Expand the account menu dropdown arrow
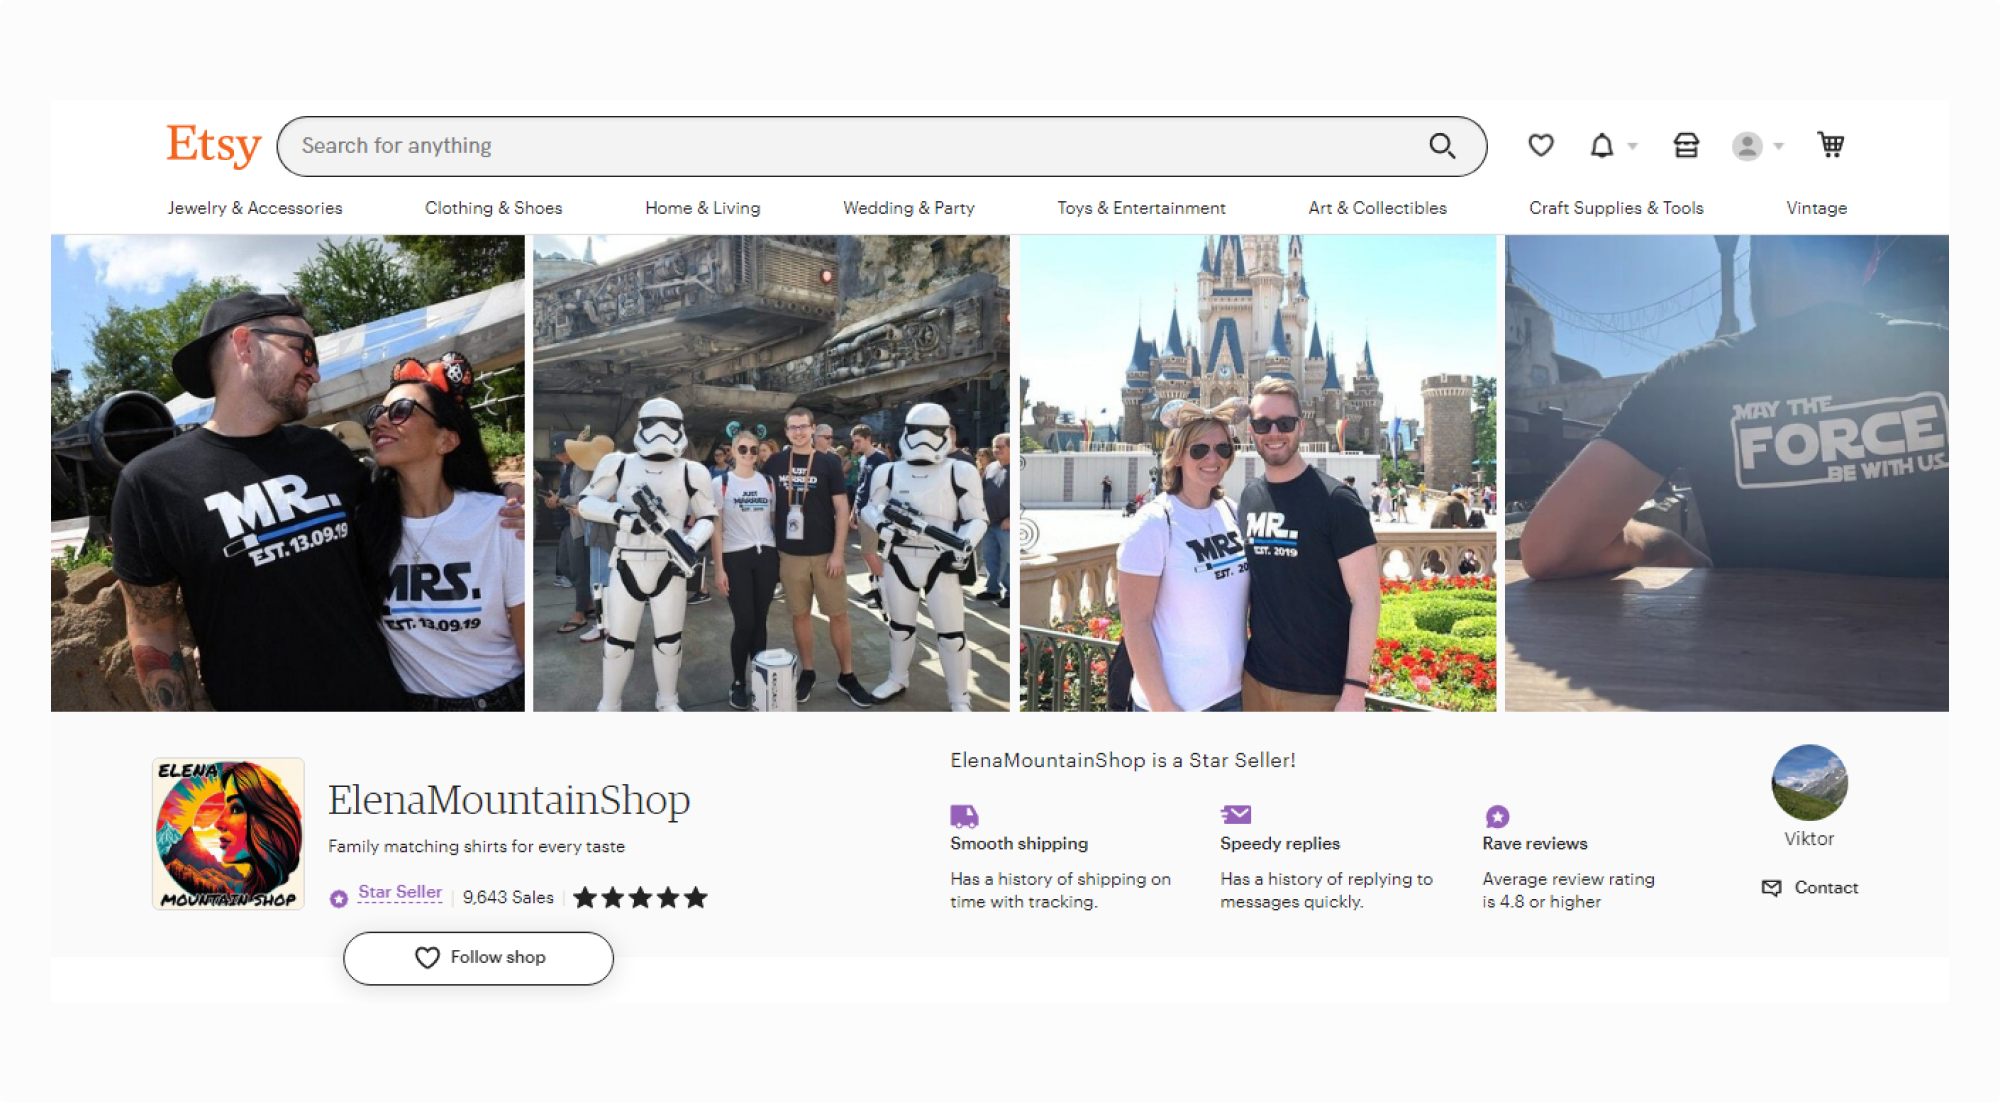This screenshot has width=2000, height=1103. [1779, 146]
